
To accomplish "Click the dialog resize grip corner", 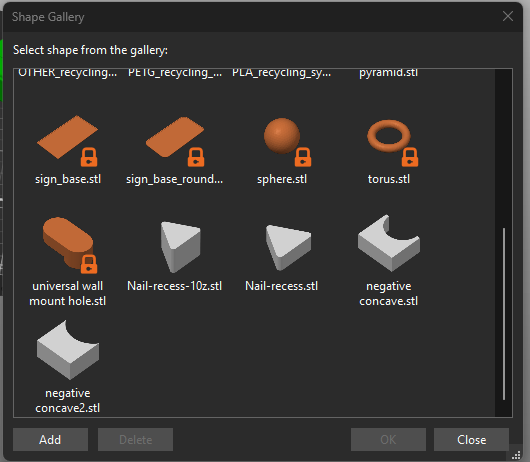I will [x=516, y=455].
